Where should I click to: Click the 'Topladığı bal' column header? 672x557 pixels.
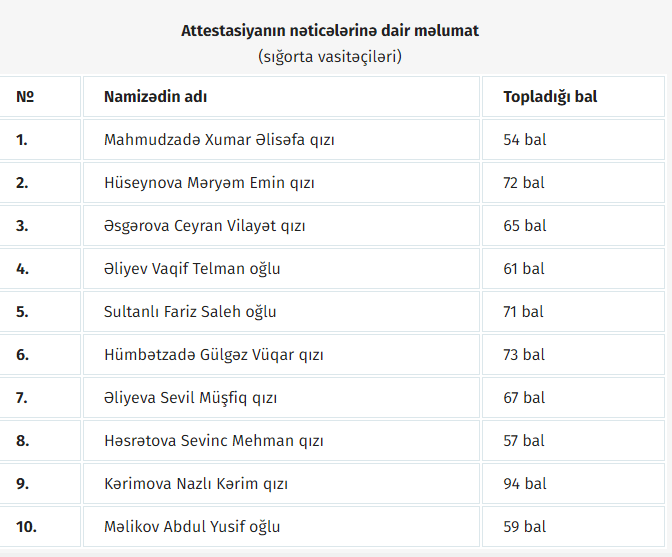click(x=573, y=96)
